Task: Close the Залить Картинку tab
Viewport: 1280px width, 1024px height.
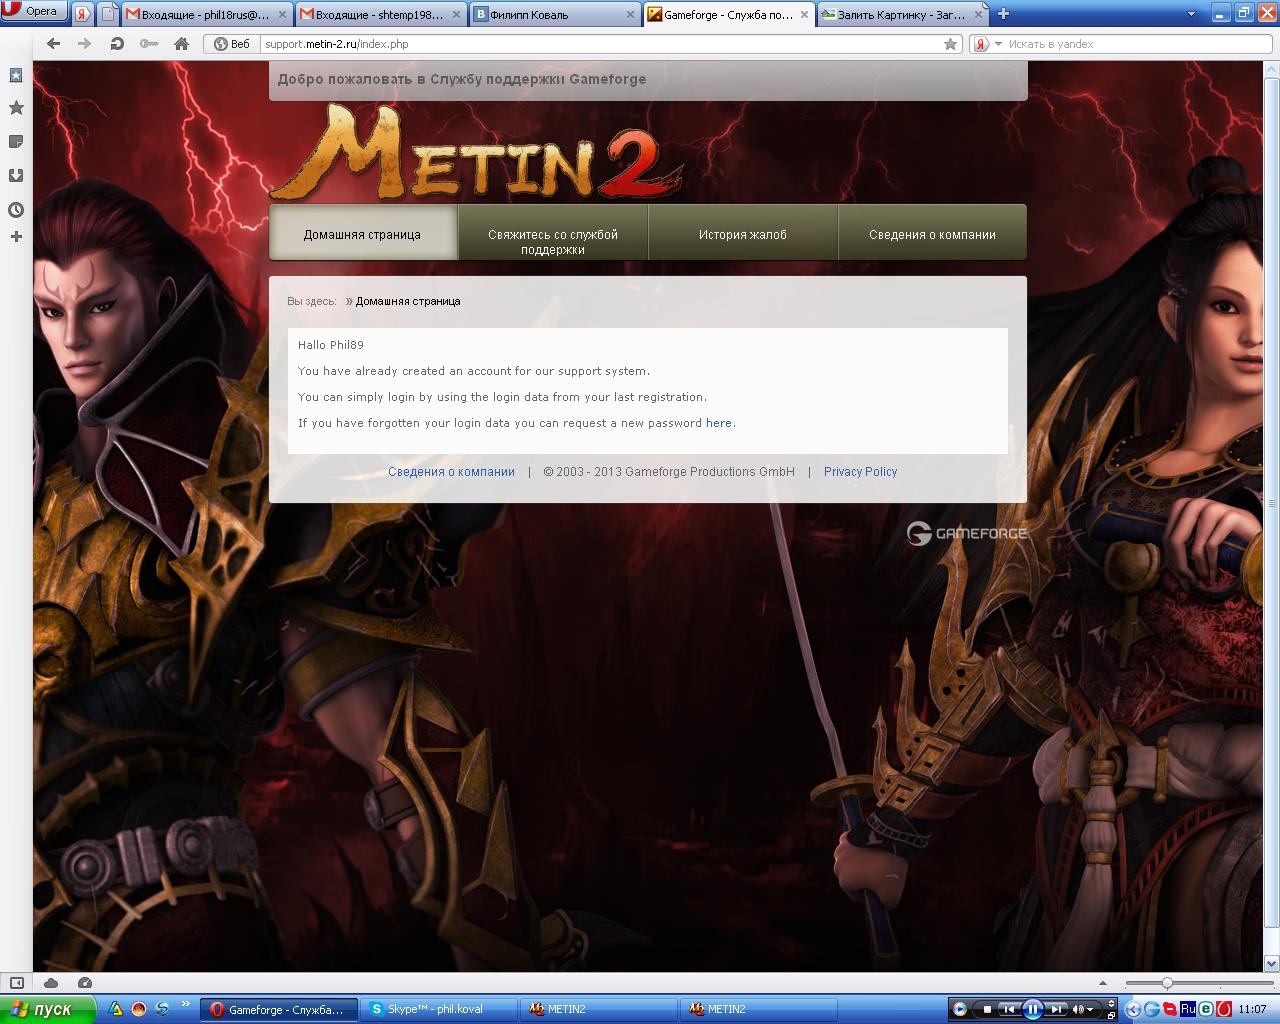Action: click(x=978, y=15)
